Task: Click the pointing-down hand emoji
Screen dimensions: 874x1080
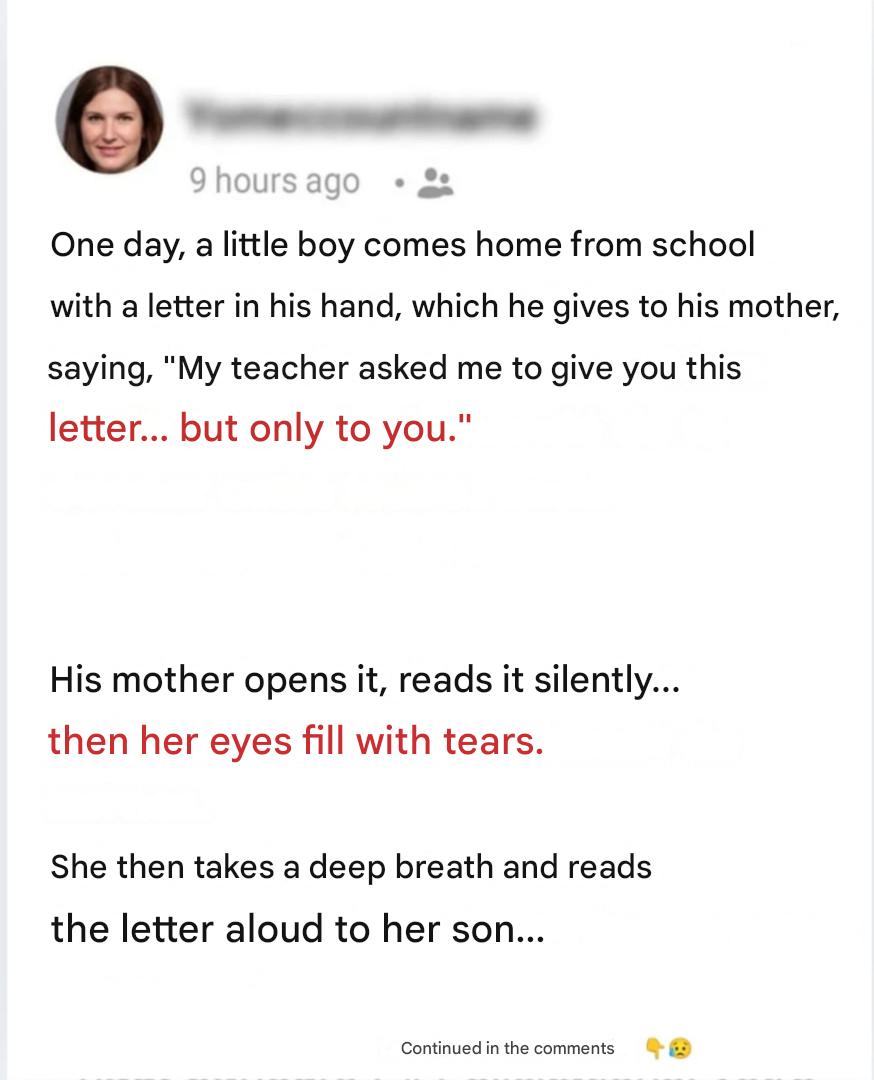Action: coord(655,1048)
